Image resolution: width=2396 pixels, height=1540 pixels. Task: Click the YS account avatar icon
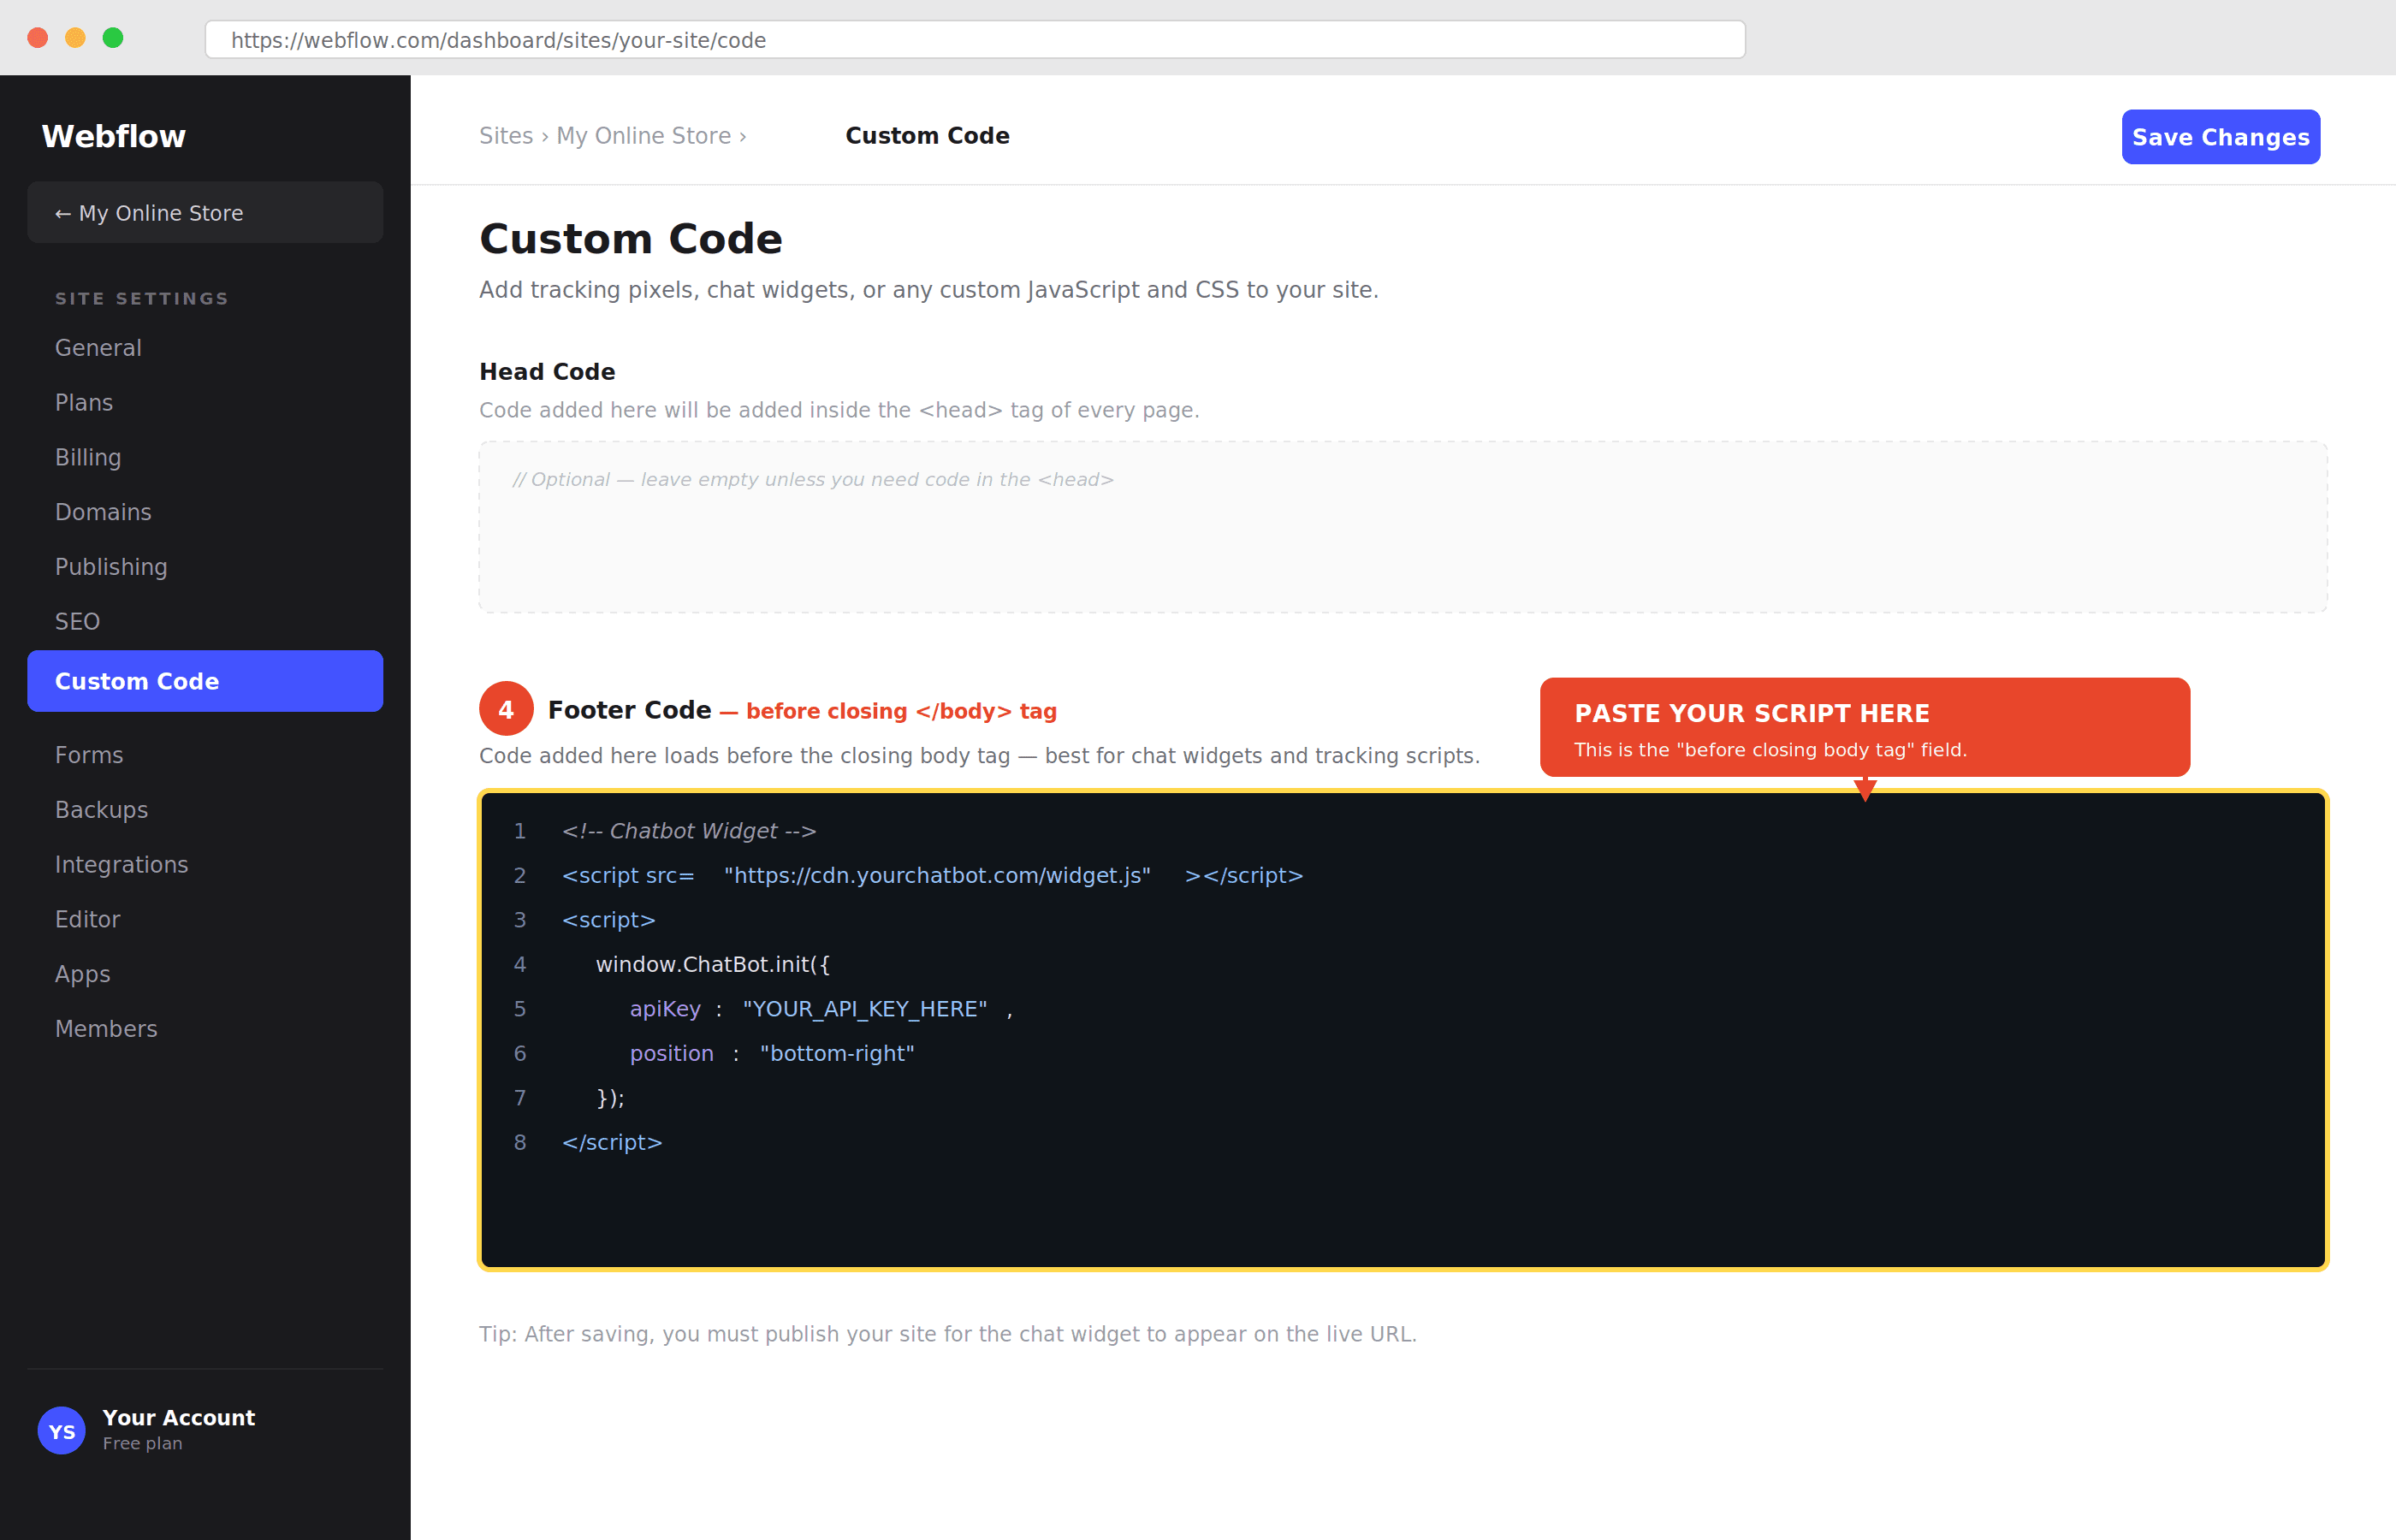(x=61, y=1430)
